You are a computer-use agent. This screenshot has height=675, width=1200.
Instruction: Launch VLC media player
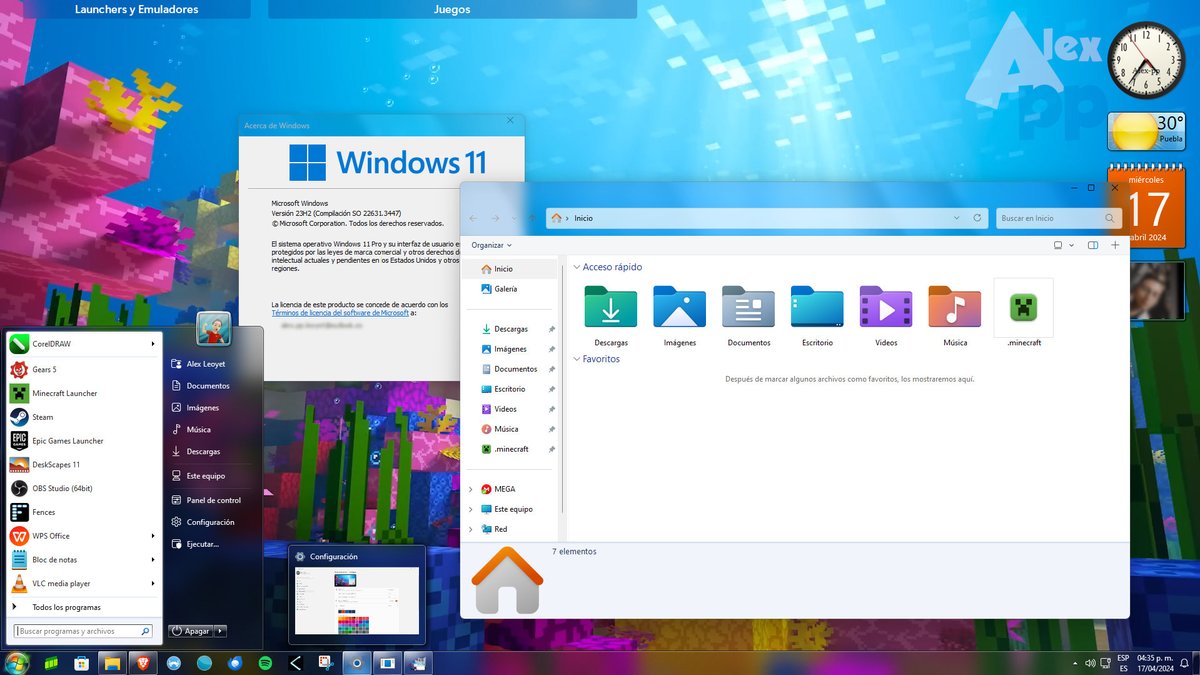[x=84, y=583]
